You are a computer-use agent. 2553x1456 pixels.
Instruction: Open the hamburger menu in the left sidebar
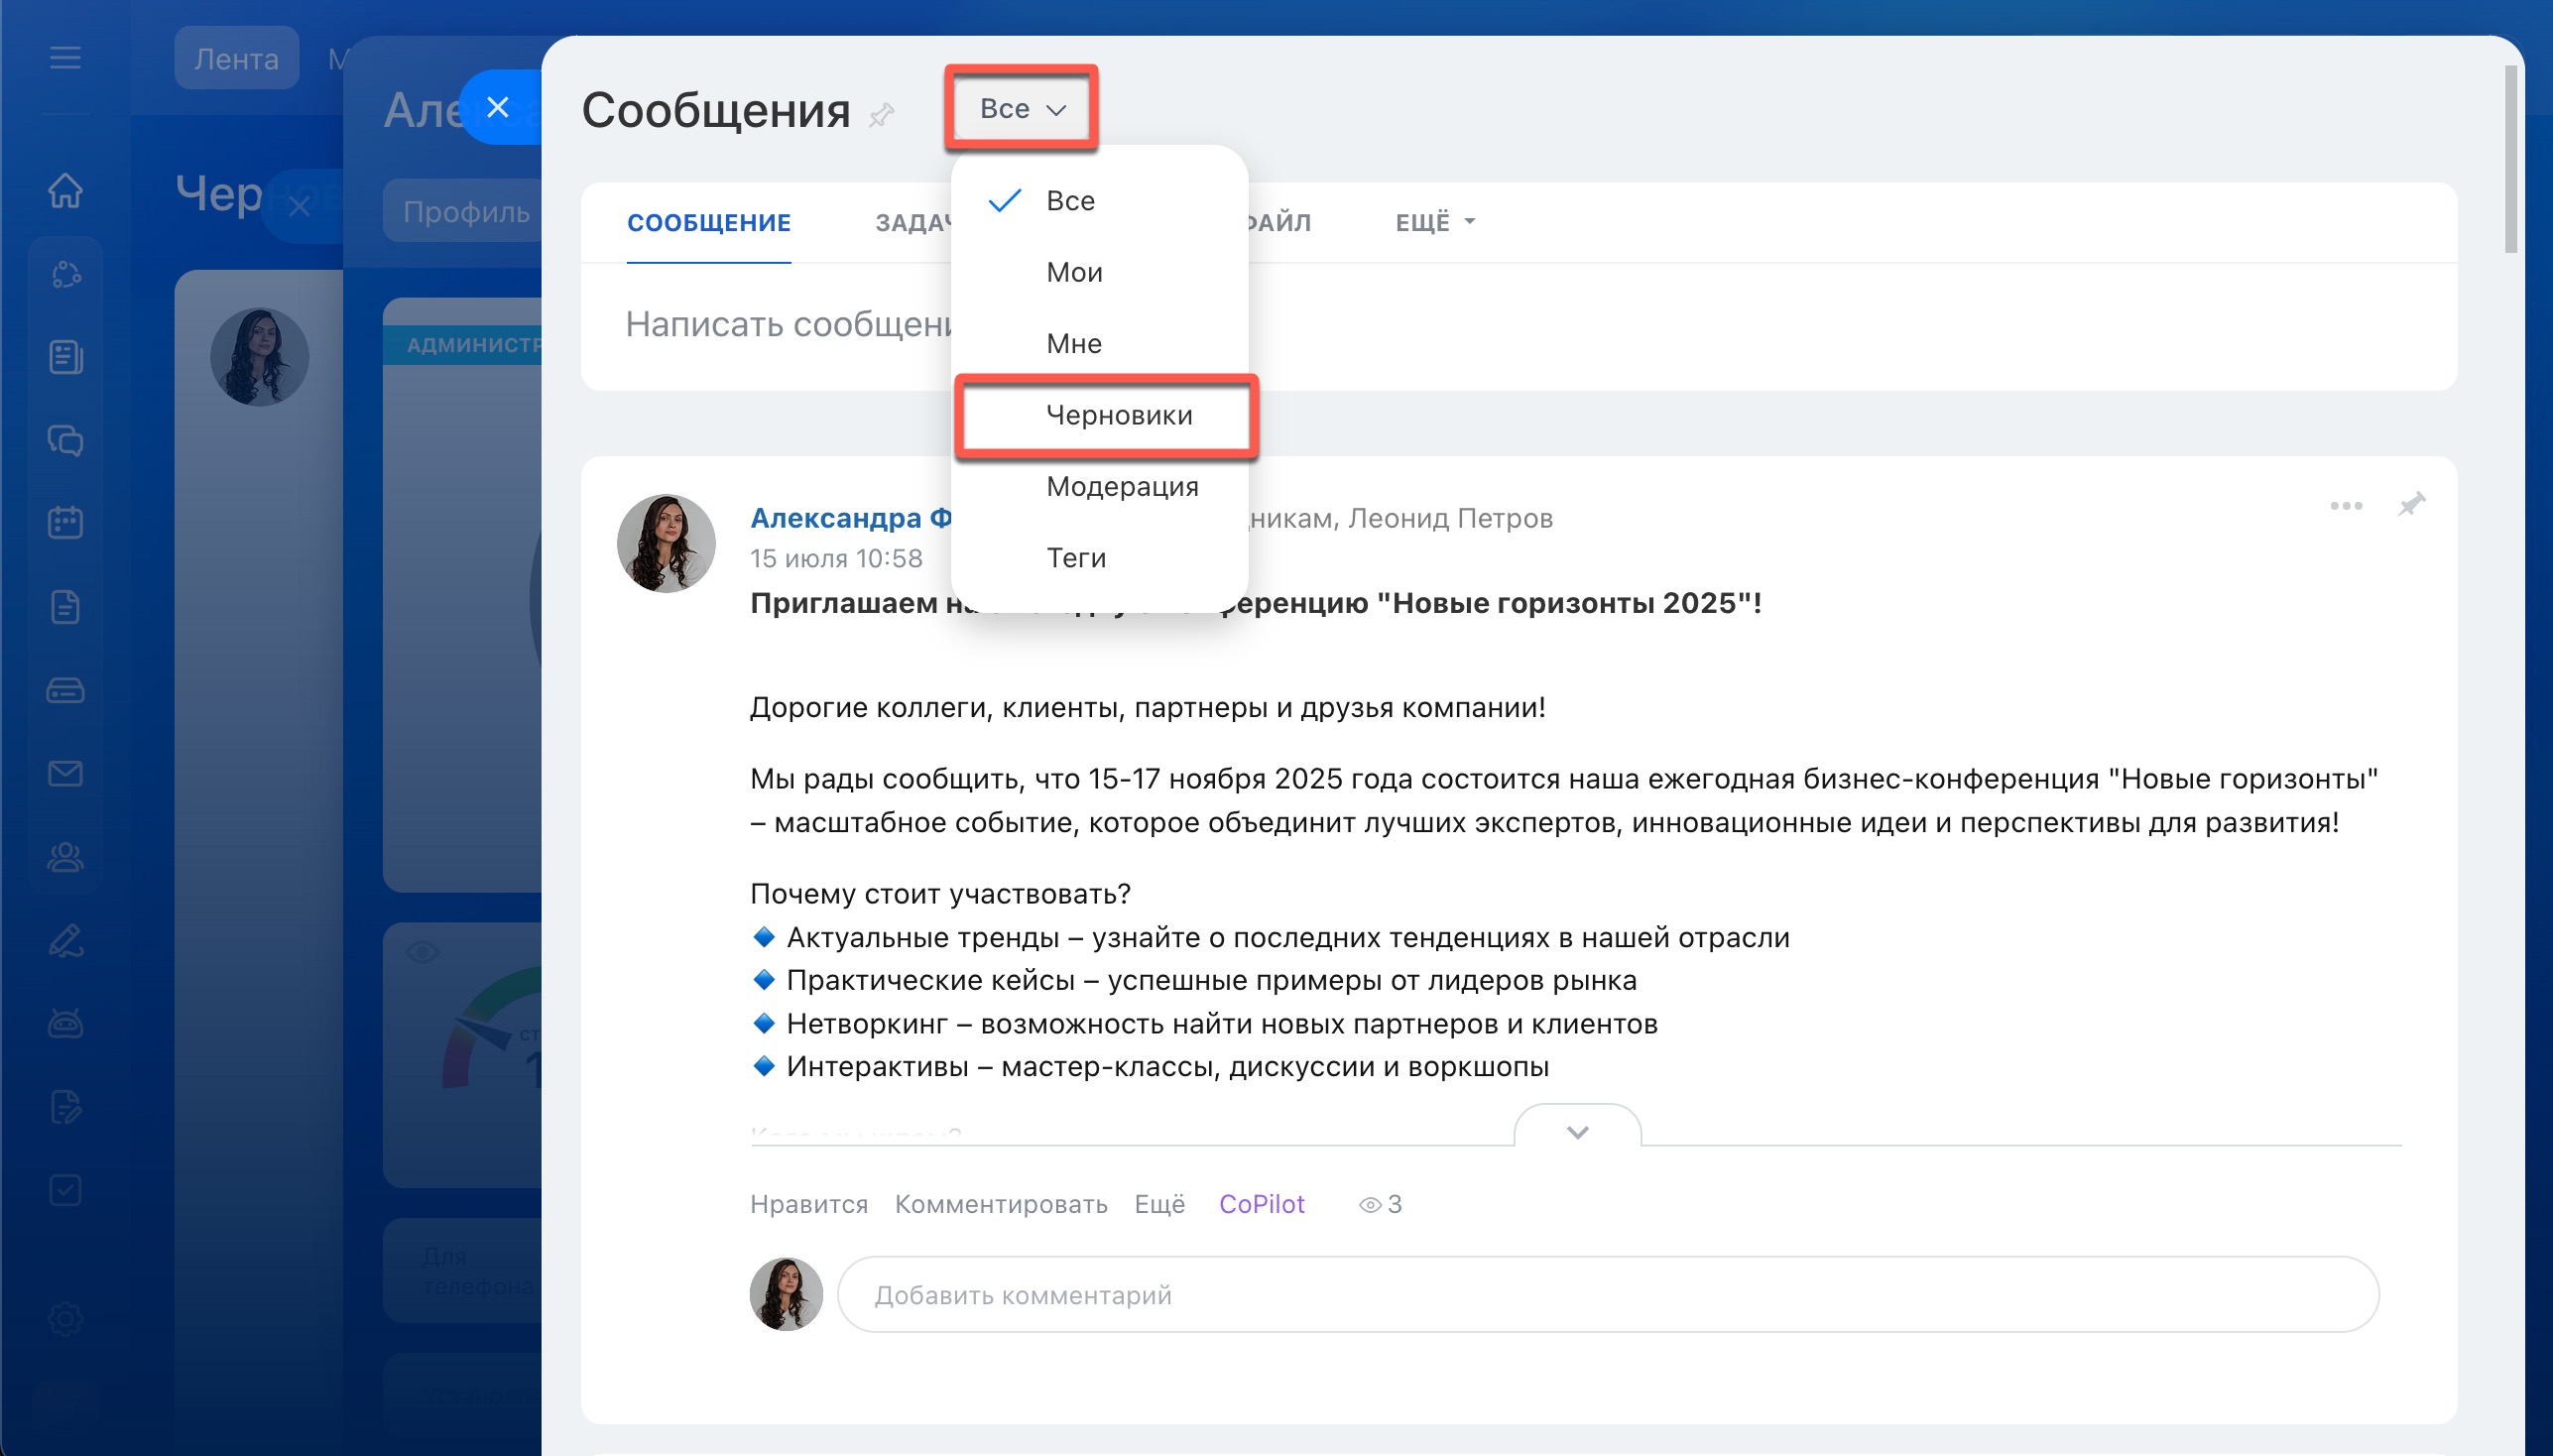tap(65, 58)
